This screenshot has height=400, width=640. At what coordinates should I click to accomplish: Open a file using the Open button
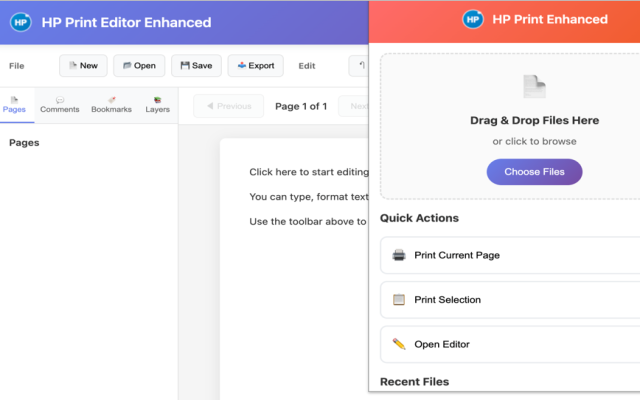(x=139, y=66)
